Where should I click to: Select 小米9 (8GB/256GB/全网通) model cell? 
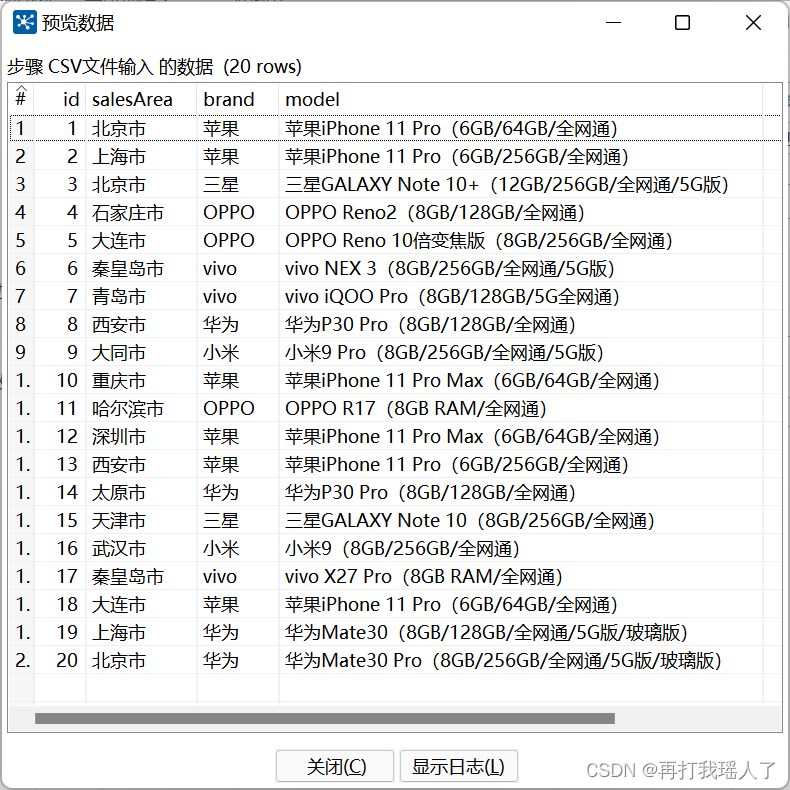[x=520, y=548]
